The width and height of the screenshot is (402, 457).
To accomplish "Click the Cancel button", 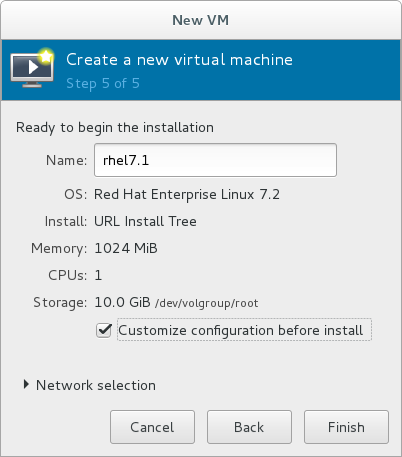I will click(152, 427).
